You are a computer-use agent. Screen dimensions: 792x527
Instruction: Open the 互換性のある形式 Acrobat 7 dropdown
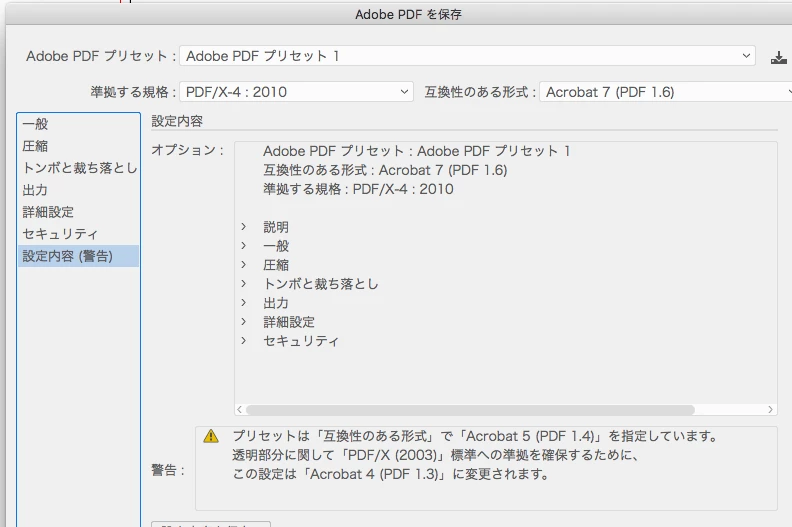coord(666,92)
